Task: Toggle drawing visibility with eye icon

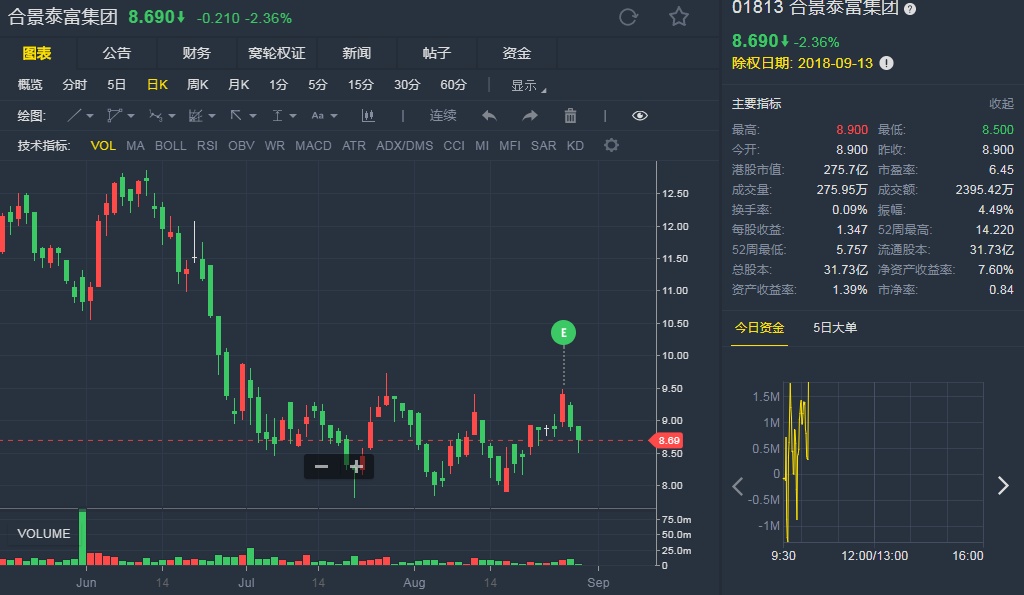Action: [640, 116]
